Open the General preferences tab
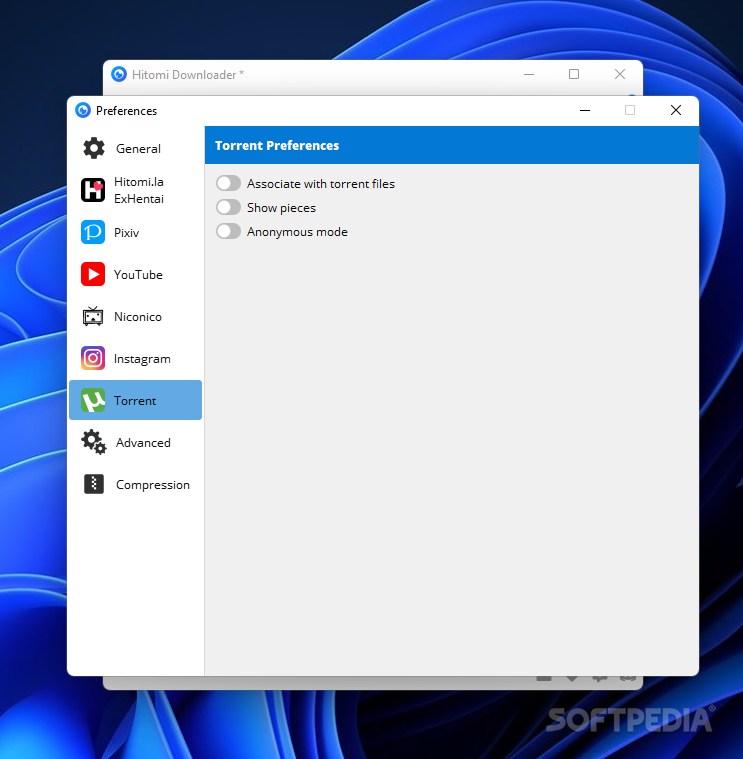 (x=136, y=148)
